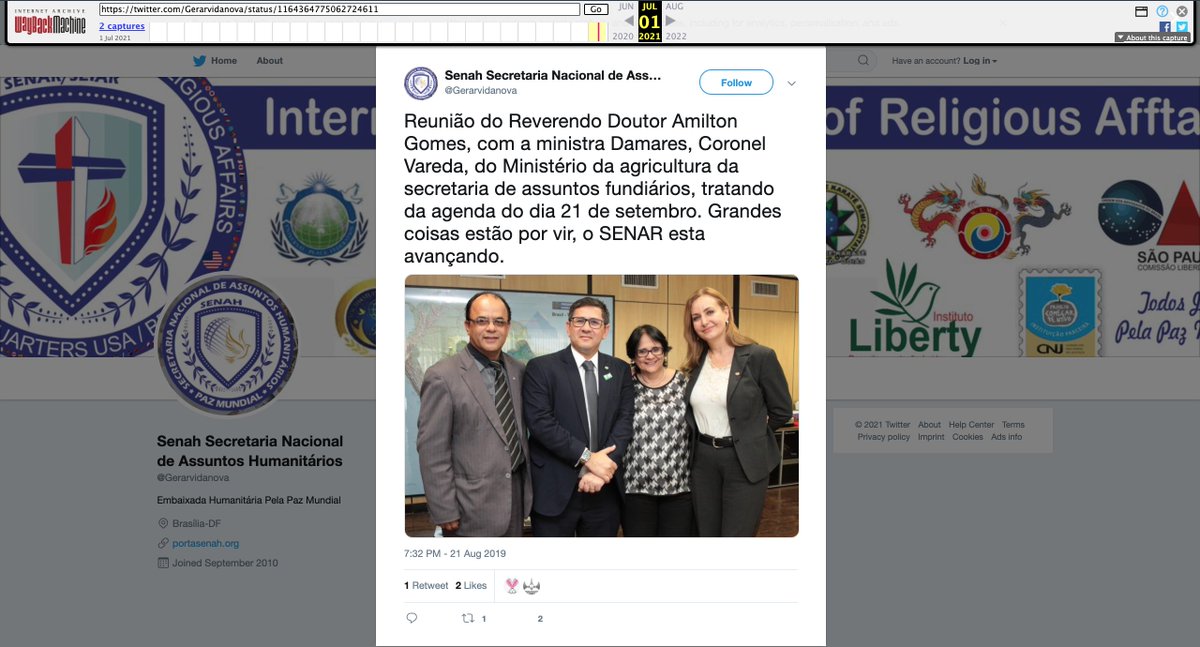This screenshot has height=647, width=1200.
Task: Click the retweet count number 1
Action: coord(484,619)
